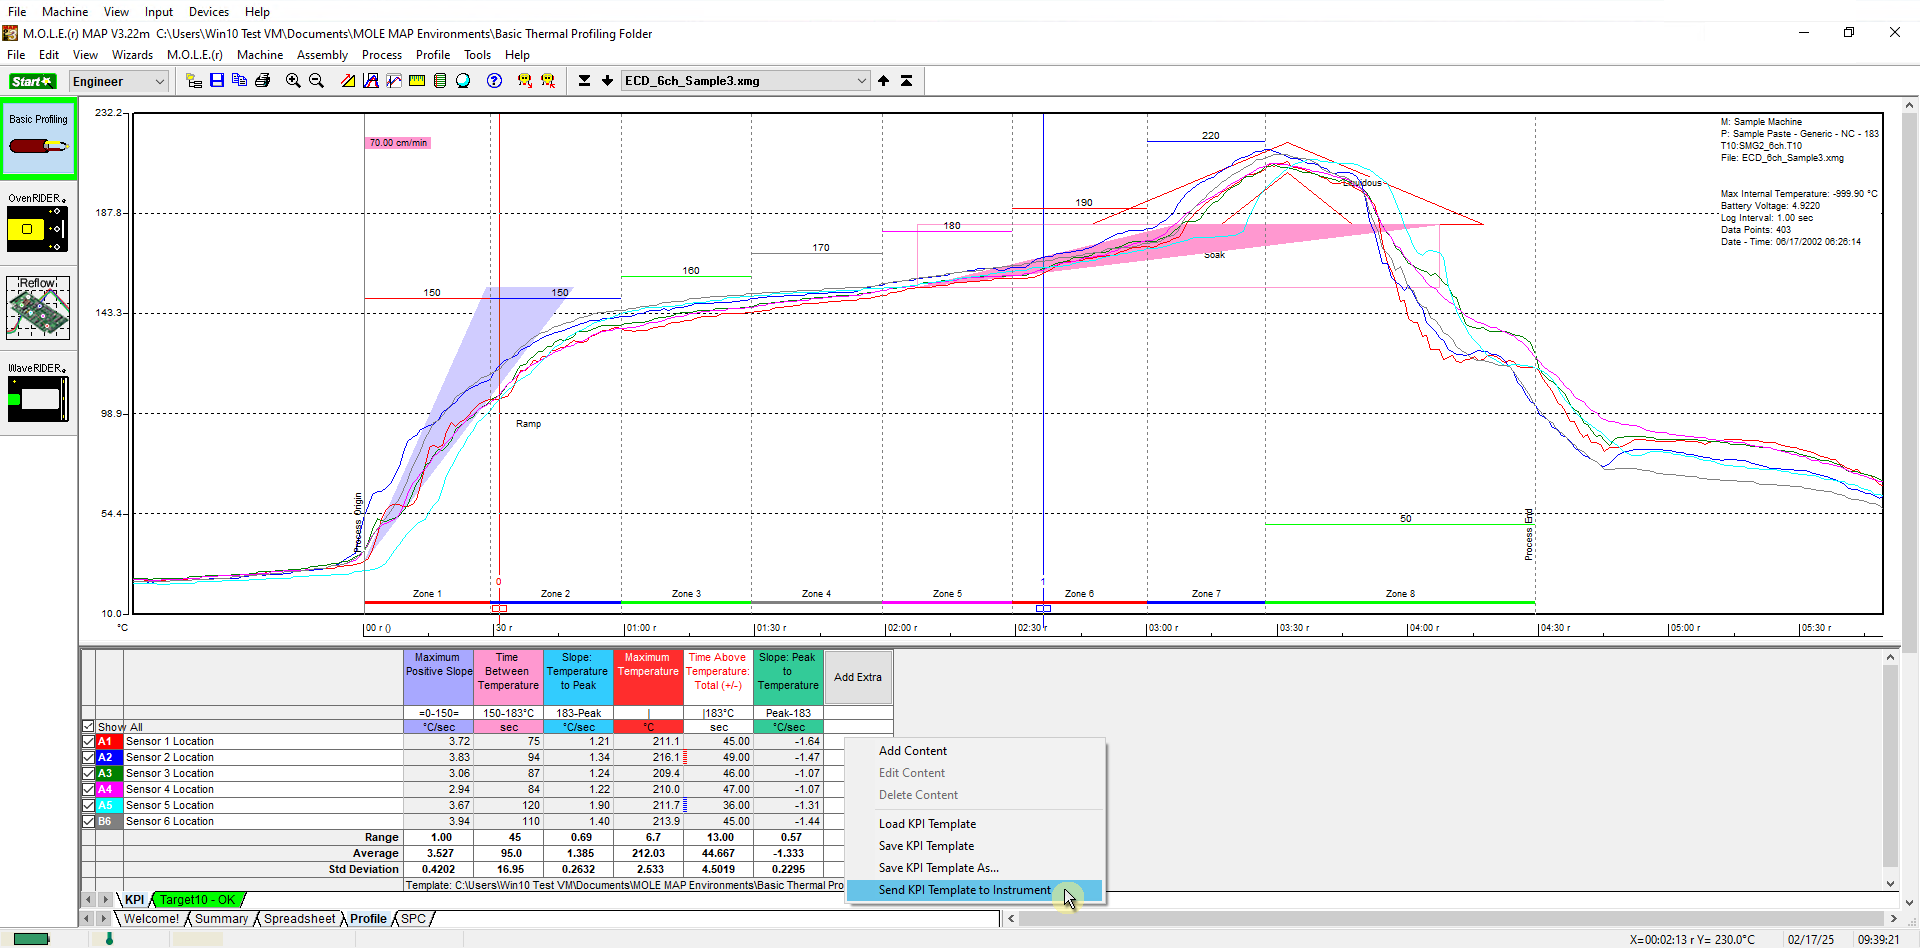
Task: Open the Wizards menu
Action: [132, 55]
